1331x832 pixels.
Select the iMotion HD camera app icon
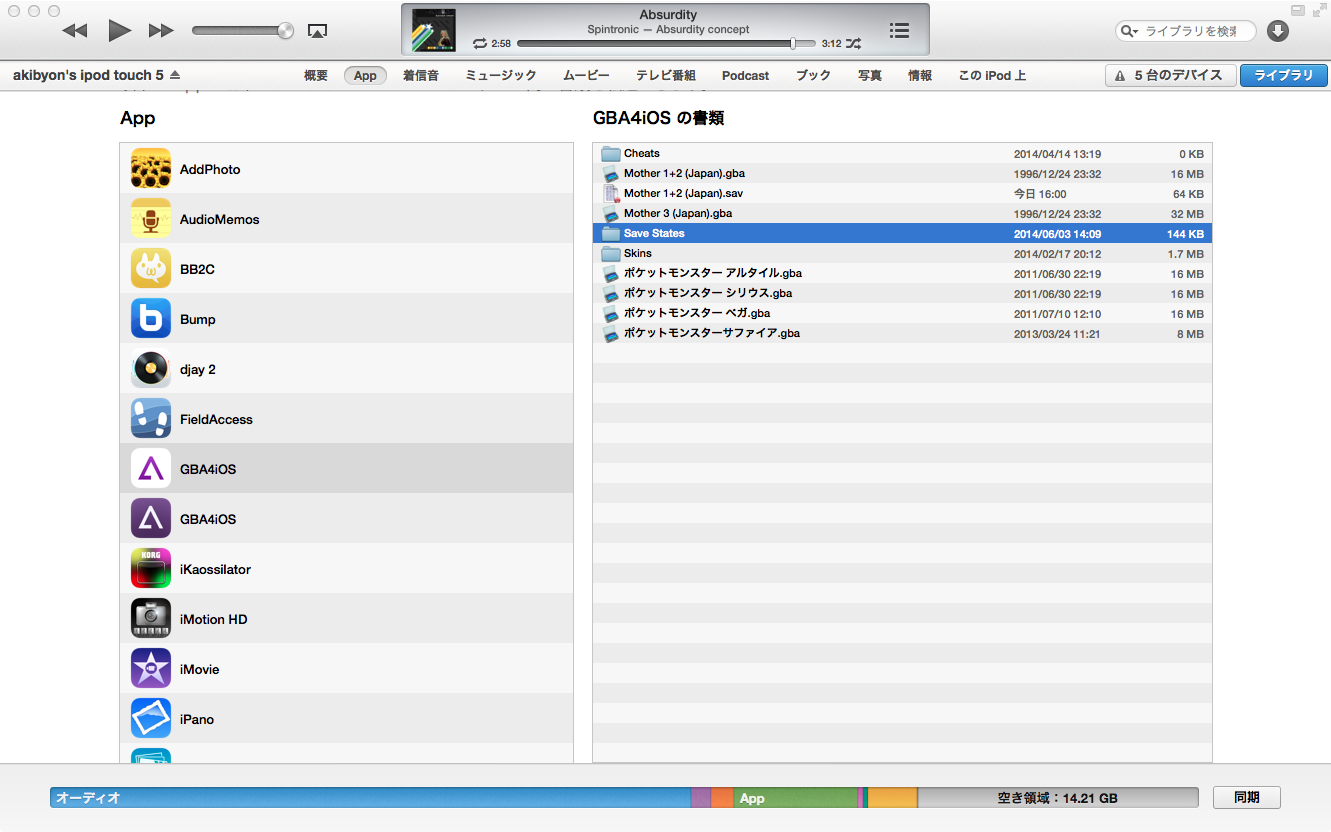pos(151,619)
